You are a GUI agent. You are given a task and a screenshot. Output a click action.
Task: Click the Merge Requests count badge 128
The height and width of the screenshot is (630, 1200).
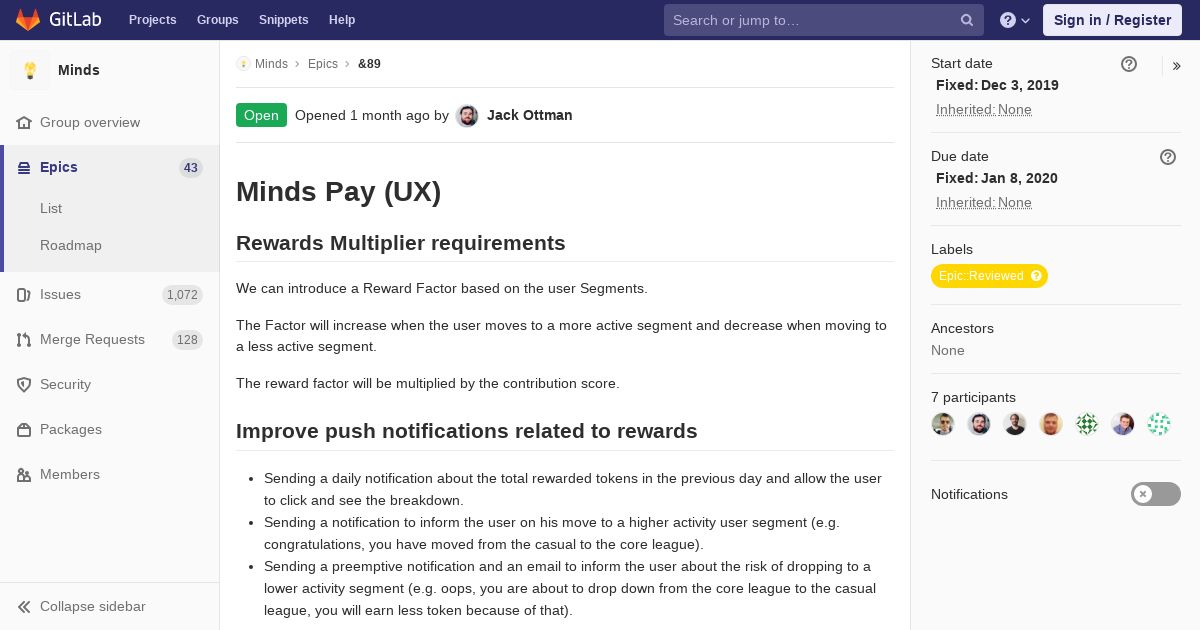187,340
